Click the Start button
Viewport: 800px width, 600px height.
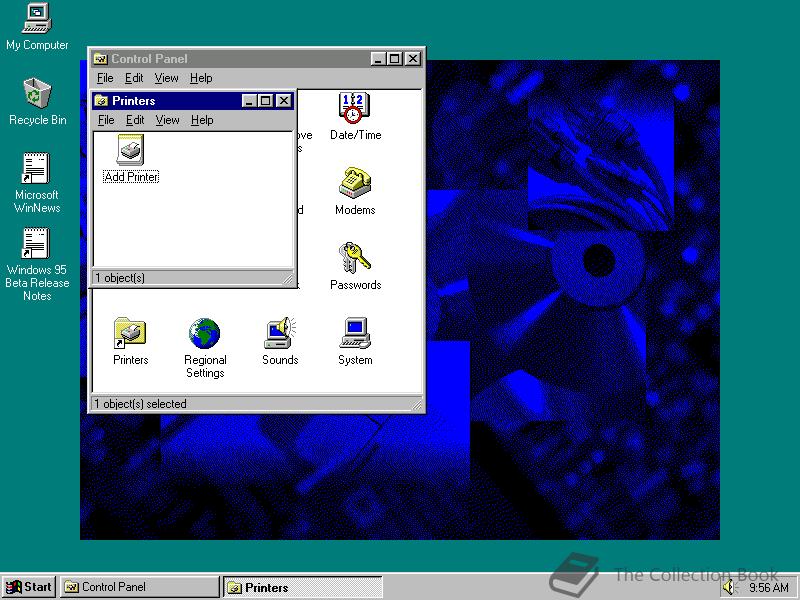[29, 587]
